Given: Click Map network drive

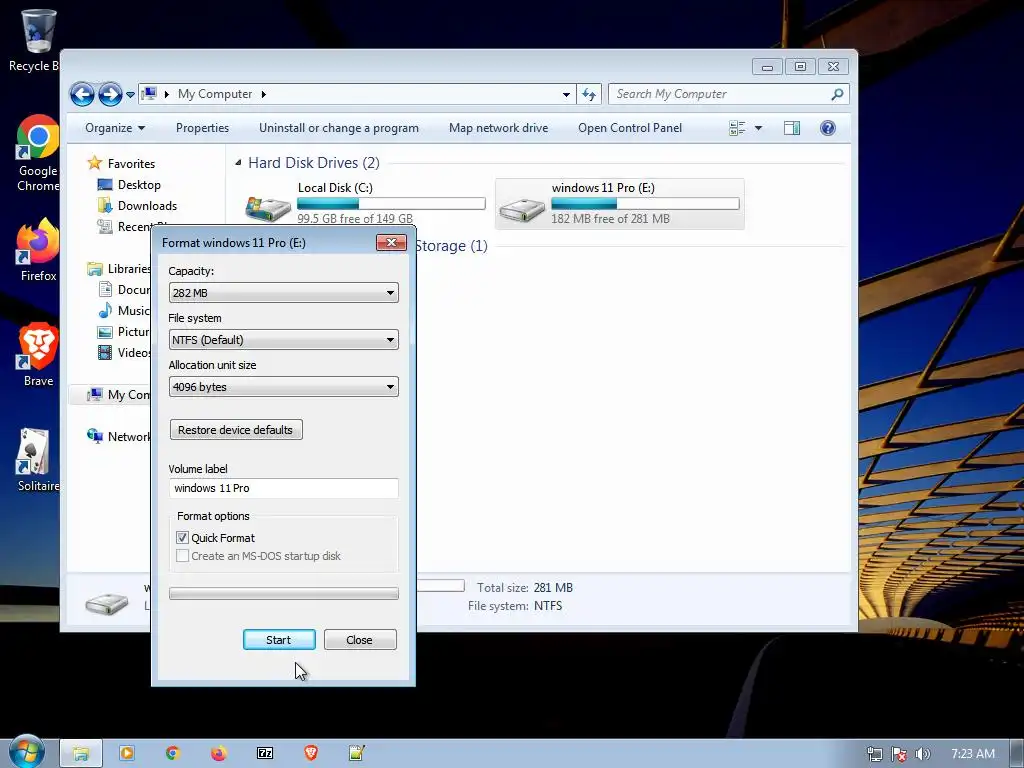Looking at the screenshot, I should click(498, 128).
